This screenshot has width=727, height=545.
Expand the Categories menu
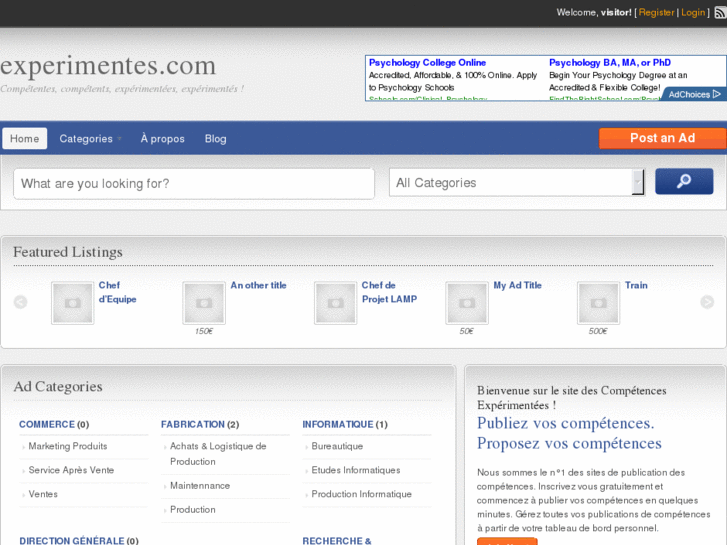pos(90,139)
